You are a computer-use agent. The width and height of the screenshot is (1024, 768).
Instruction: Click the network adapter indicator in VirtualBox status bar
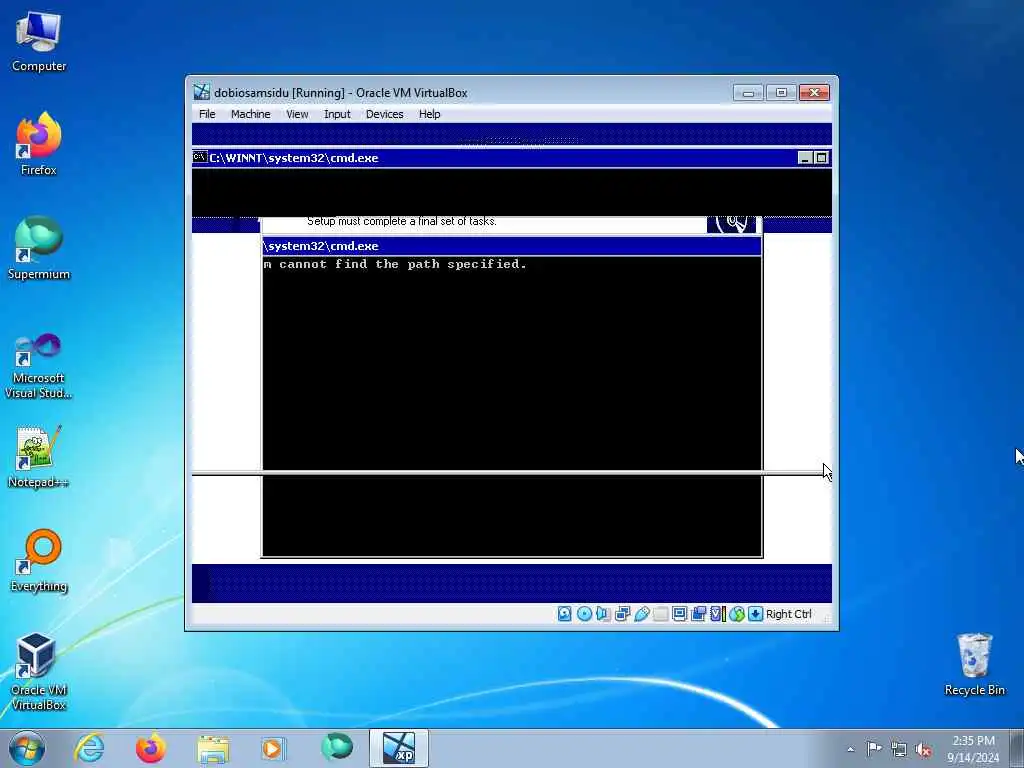point(622,614)
